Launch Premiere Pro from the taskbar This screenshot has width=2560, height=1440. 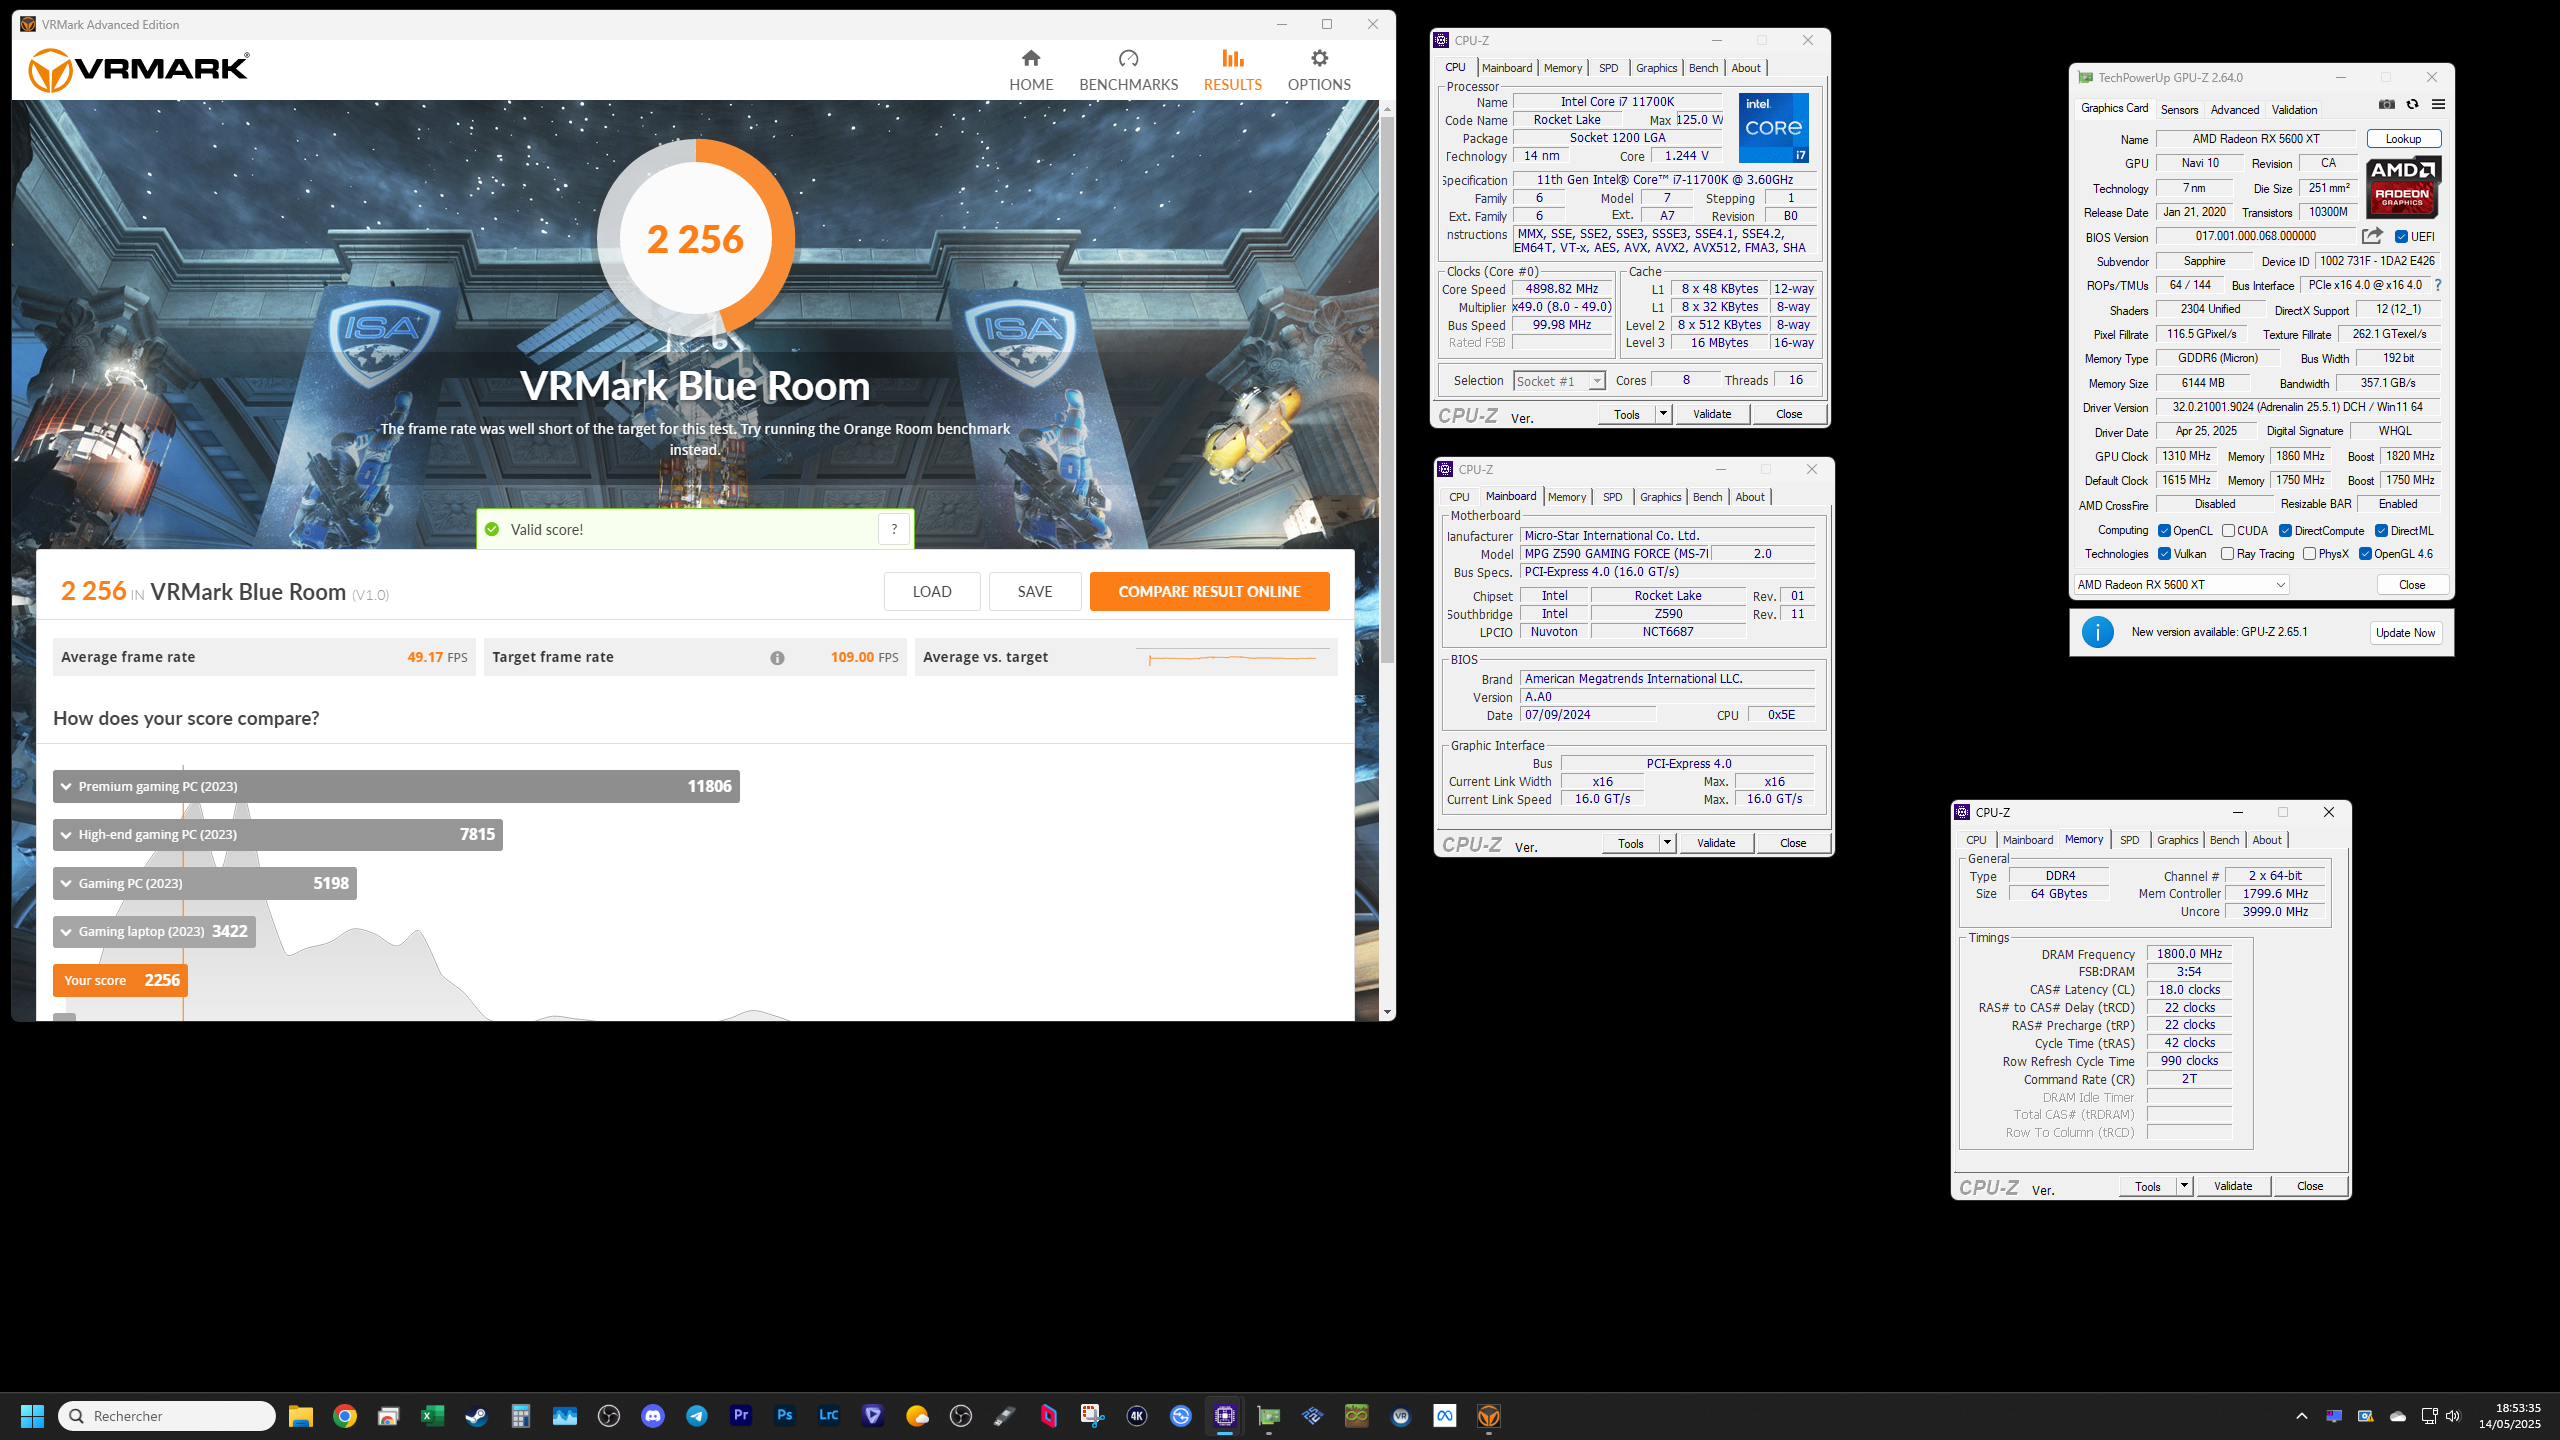[x=740, y=1416]
